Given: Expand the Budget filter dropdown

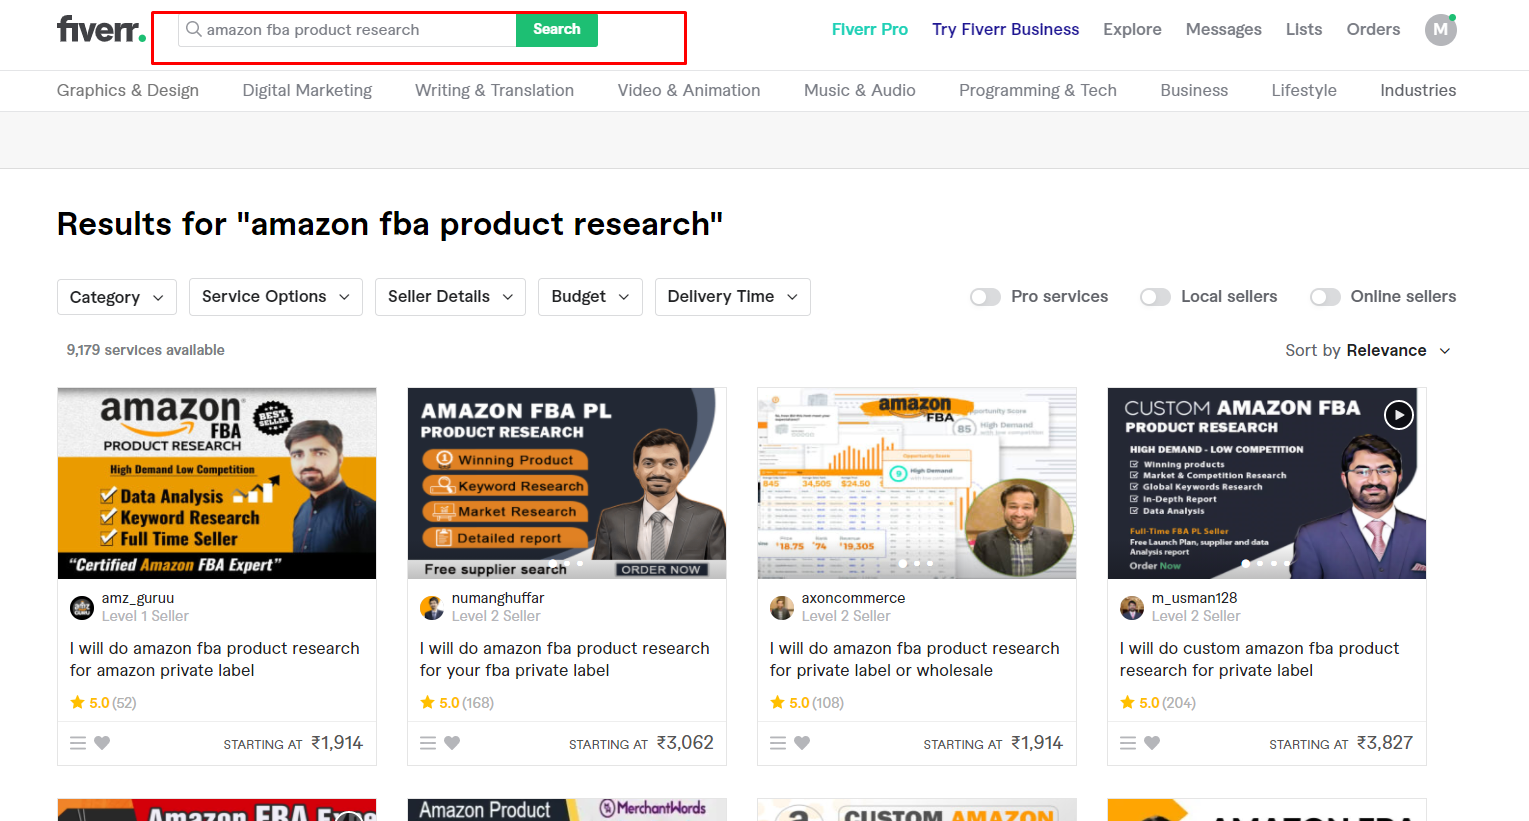Looking at the screenshot, I should 590,297.
